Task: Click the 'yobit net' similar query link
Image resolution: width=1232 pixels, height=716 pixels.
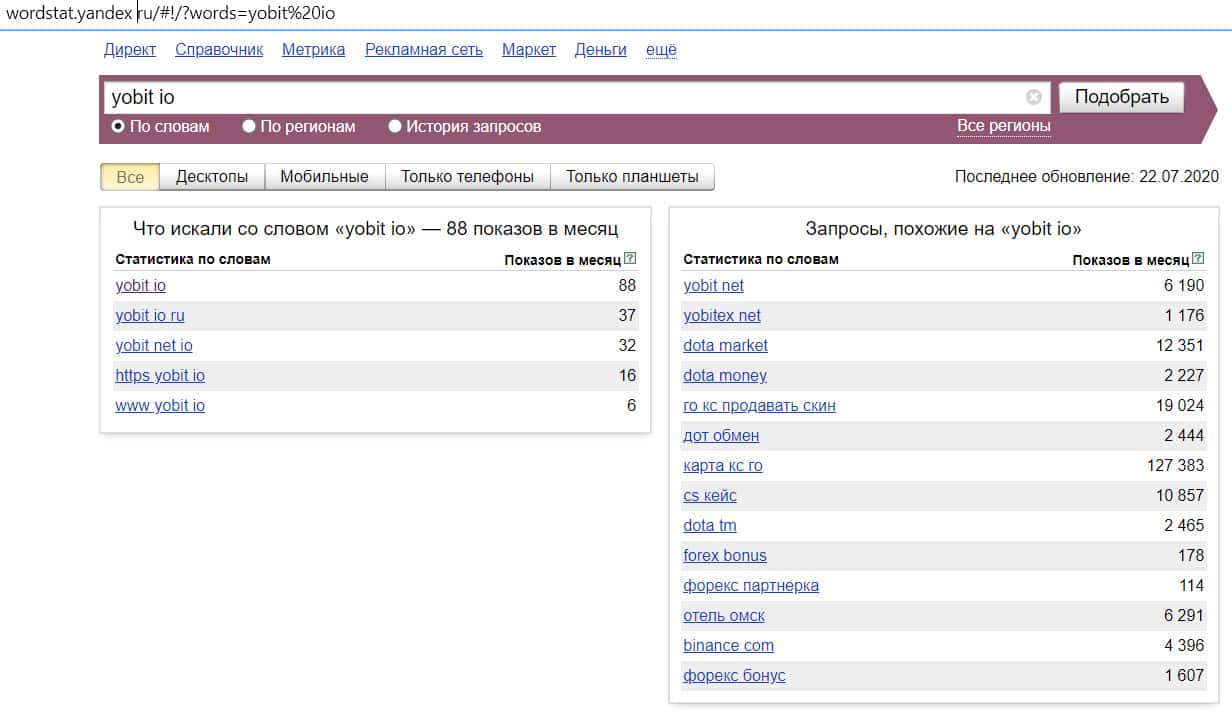Action: (713, 286)
